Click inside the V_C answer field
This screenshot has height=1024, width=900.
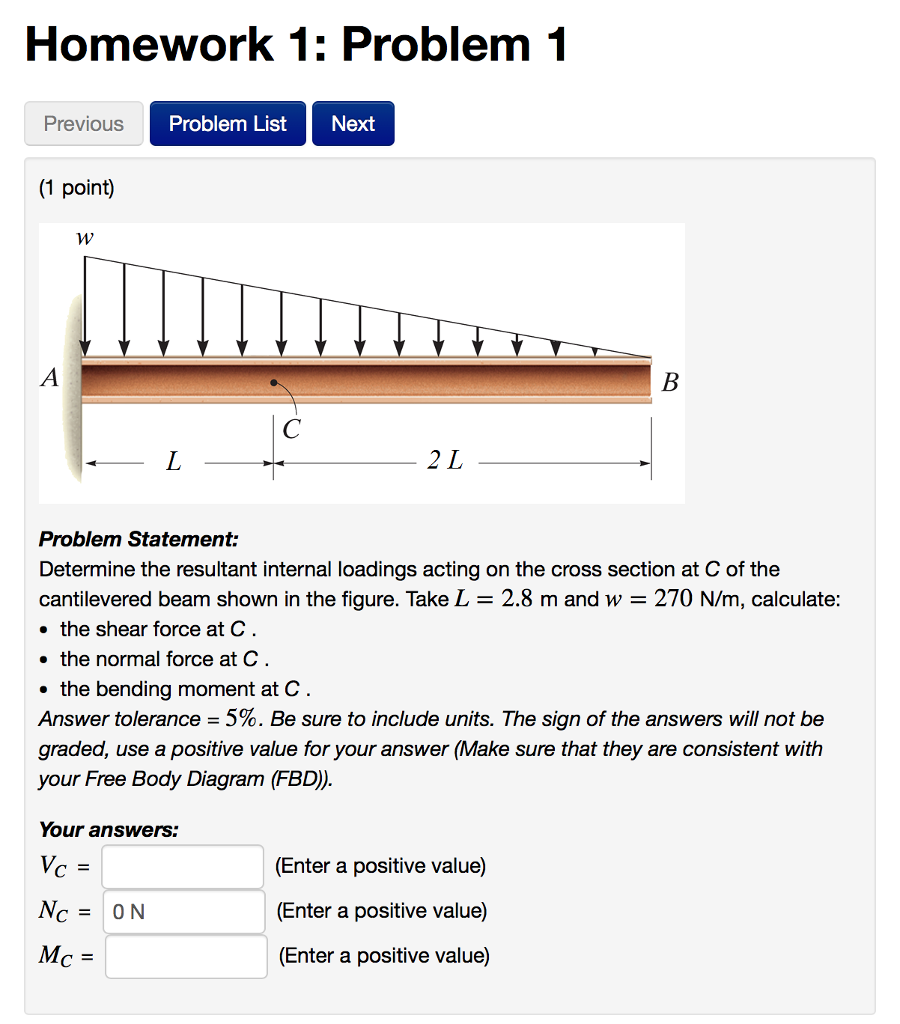click(x=182, y=866)
